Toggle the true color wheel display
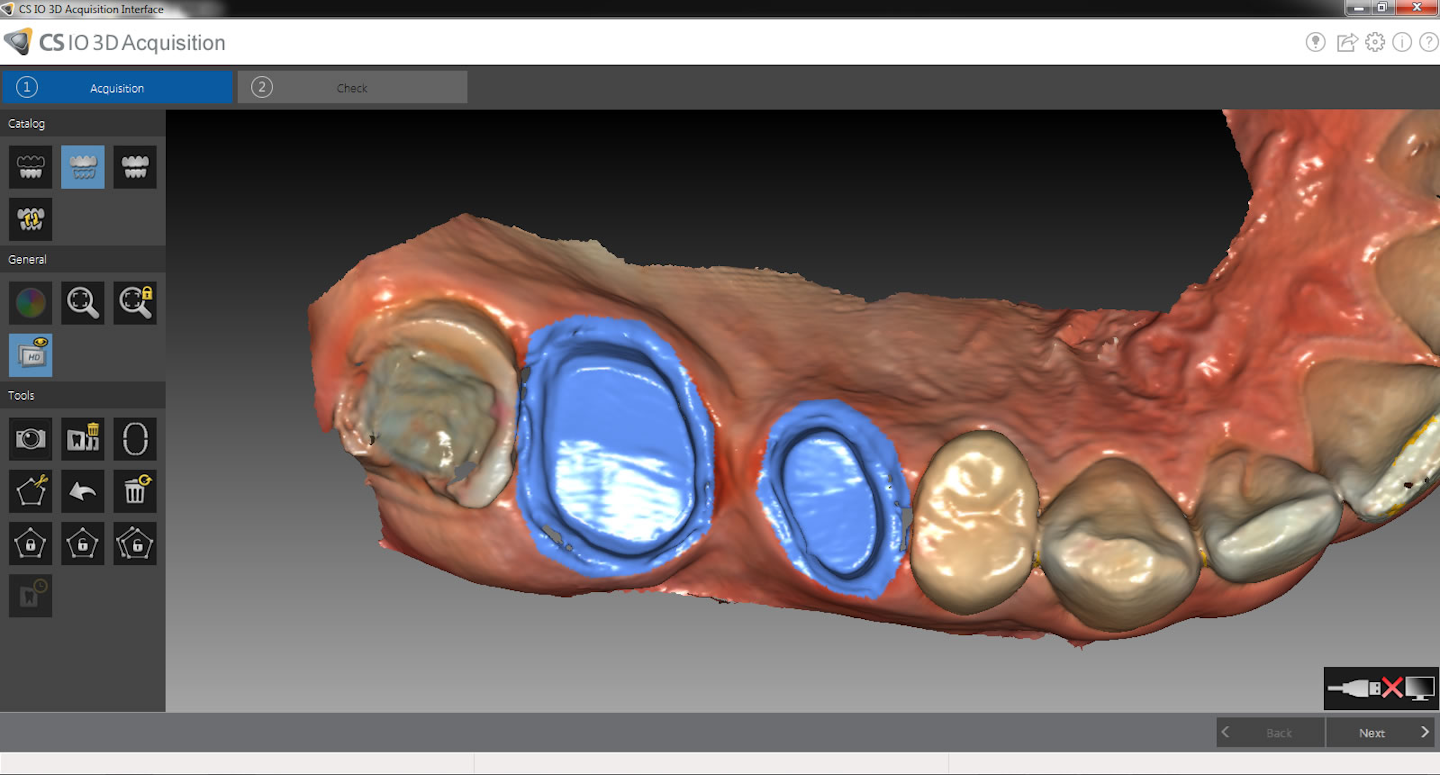Image resolution: width=1440 pixels, height=775 pixels. coord(31,302)
